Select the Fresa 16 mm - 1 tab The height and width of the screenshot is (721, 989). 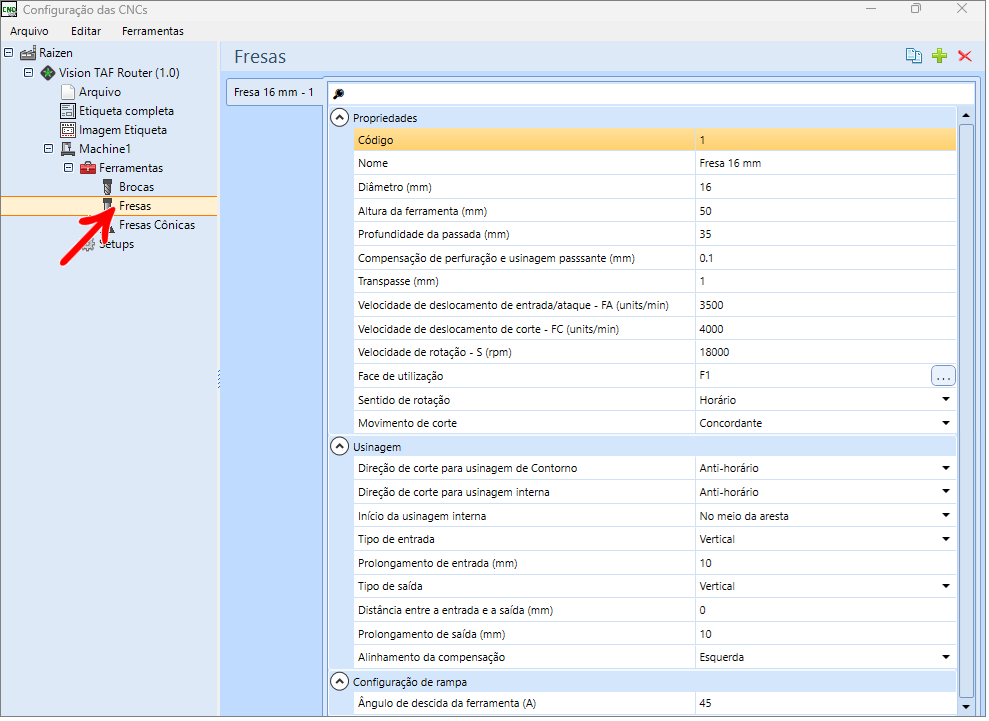click(x=274, y=93)
